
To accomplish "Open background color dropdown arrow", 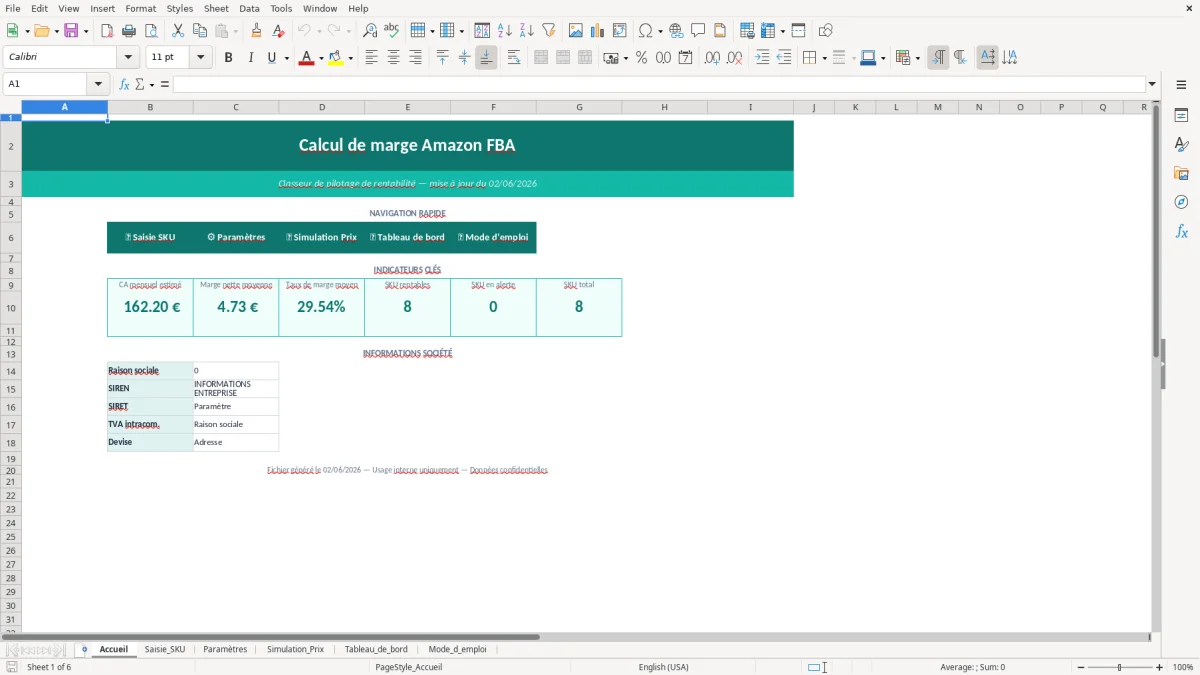I will coord(350,58).
